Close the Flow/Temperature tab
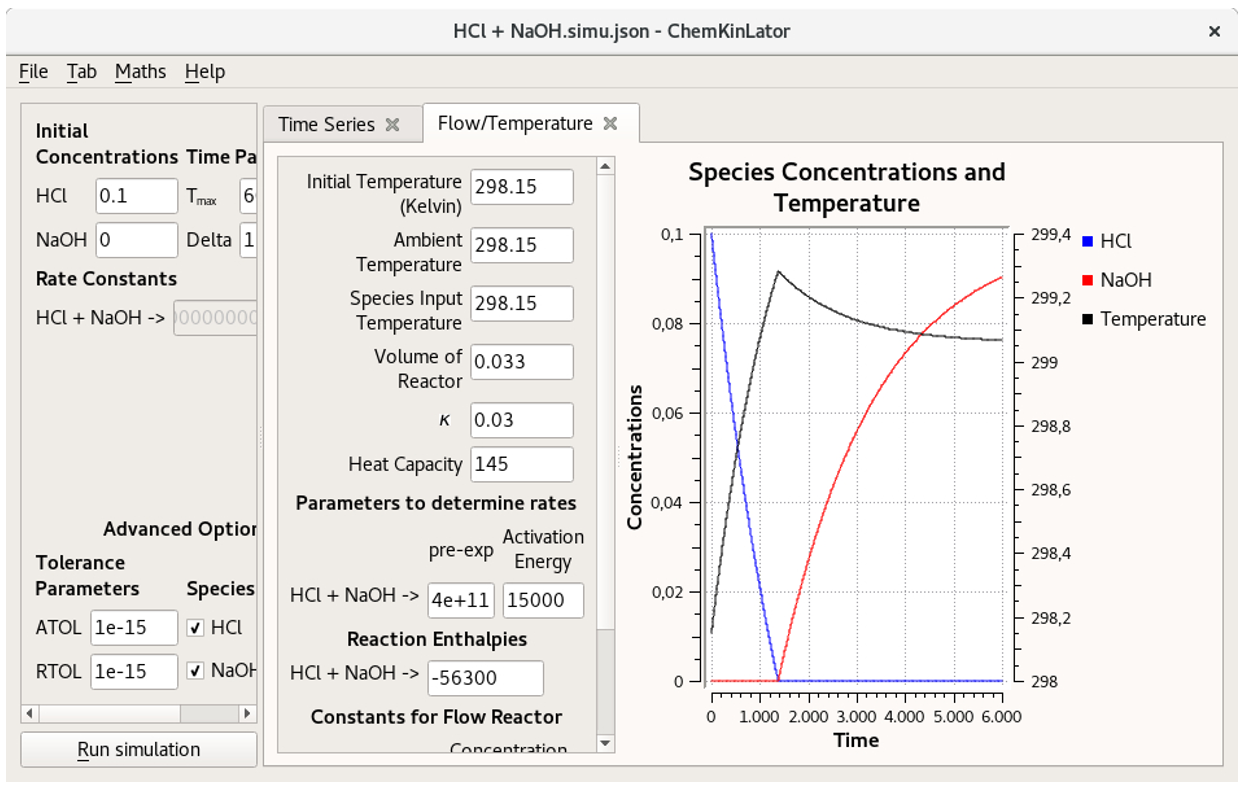 pyautogui.click(x=611, y=123)
